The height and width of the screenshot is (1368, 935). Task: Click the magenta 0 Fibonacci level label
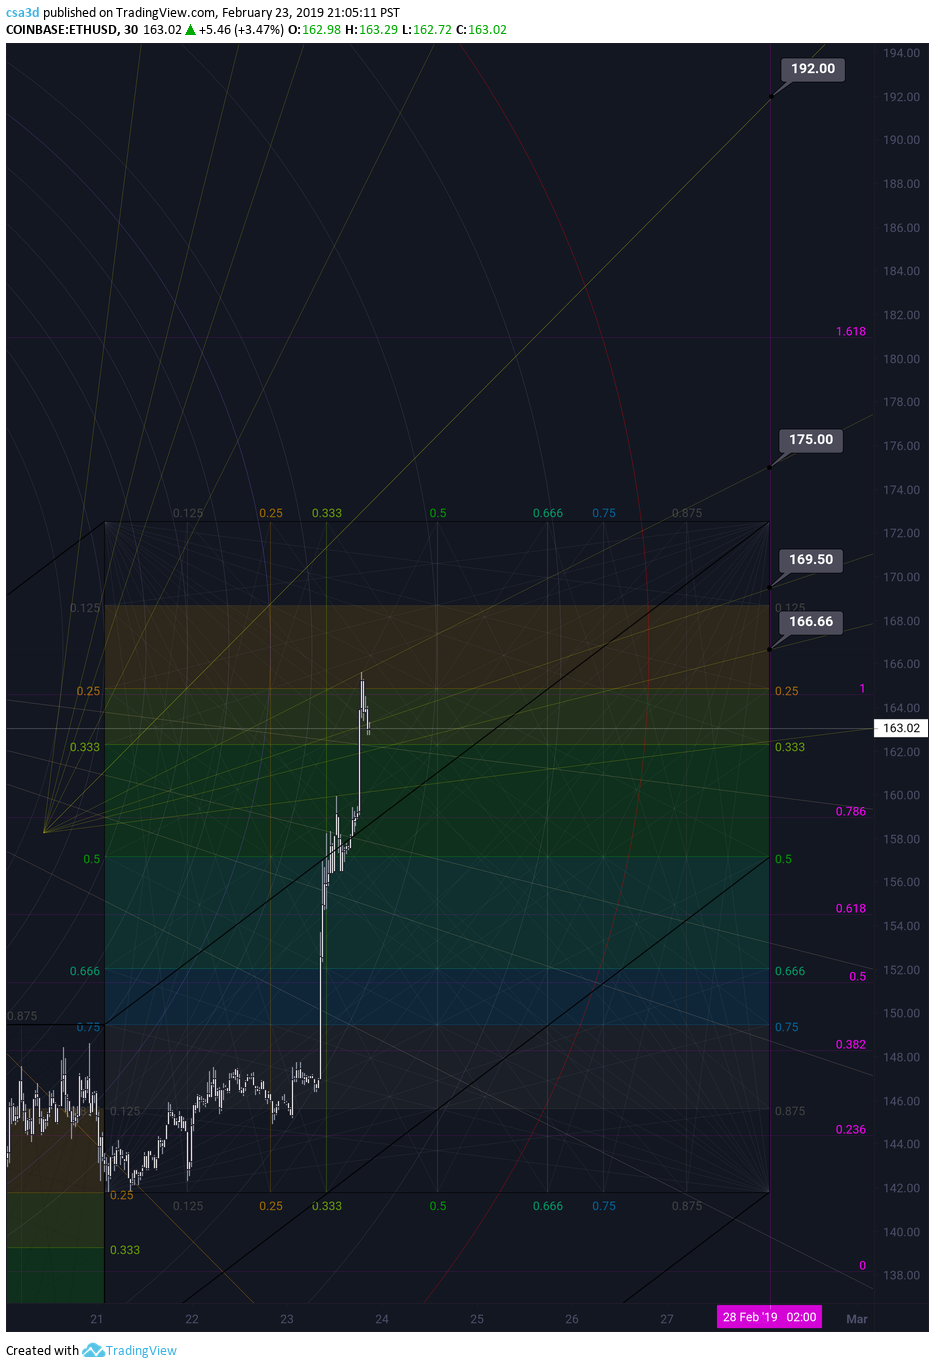[863, 1266]
